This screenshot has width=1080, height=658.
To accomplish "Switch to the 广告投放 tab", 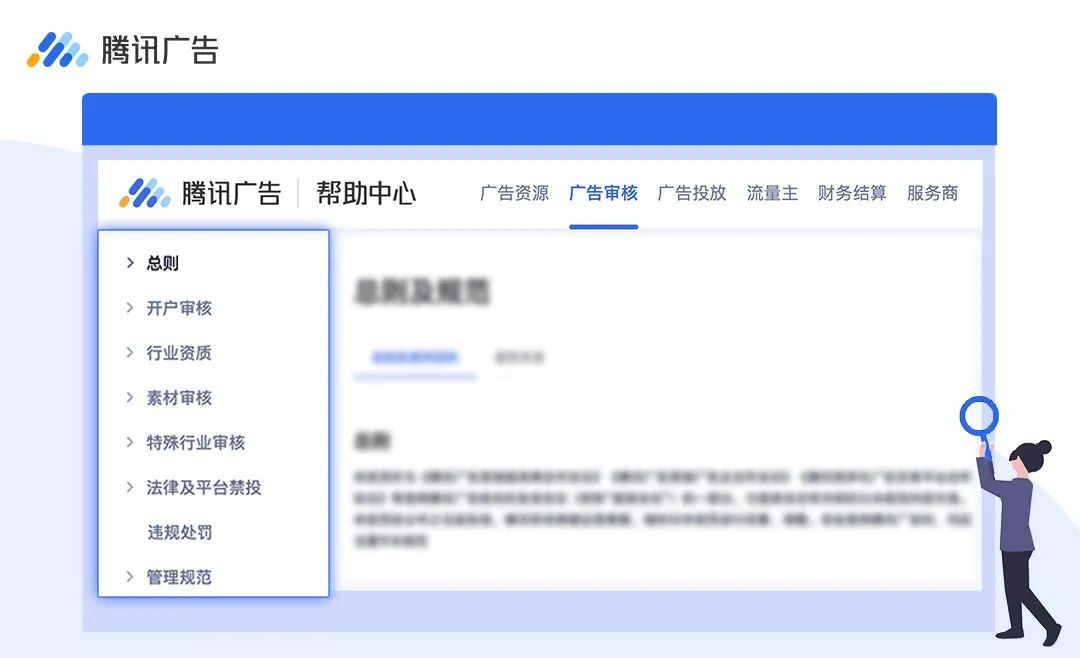I will click(x=692, y=193).
